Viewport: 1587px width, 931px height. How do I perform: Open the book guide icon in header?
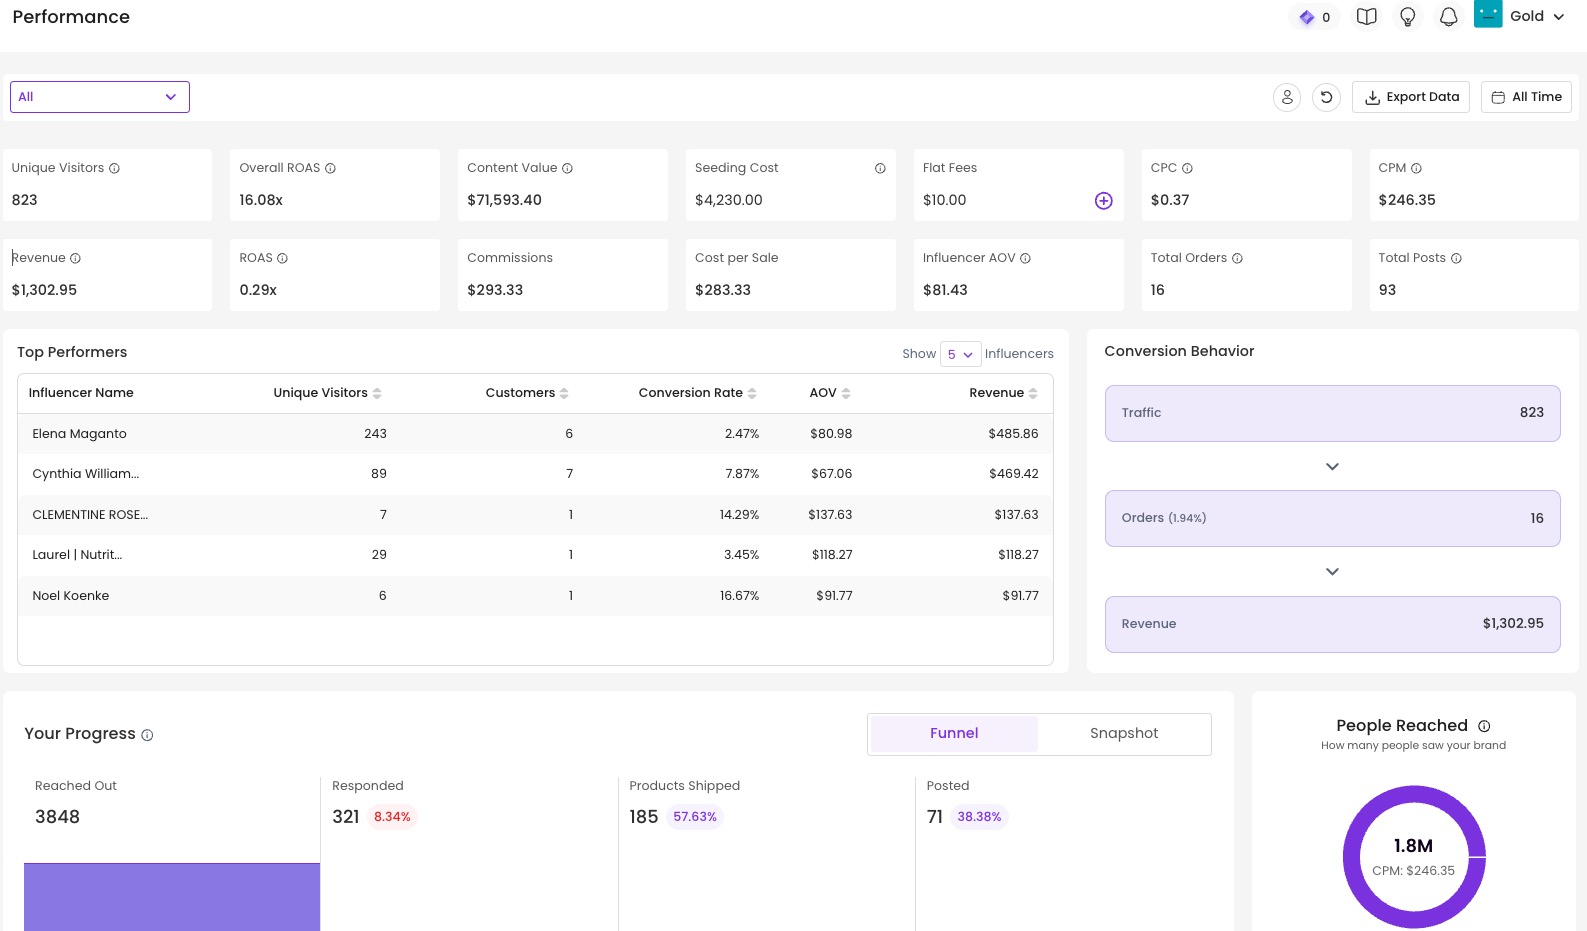click(x=1366, y=17)
